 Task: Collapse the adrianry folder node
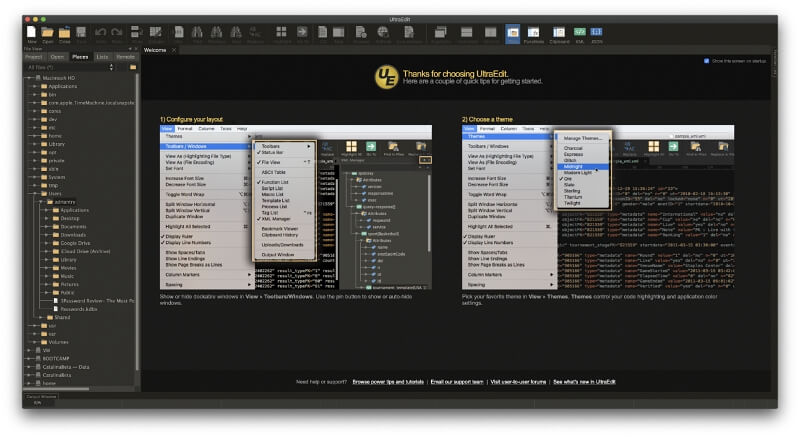(x=42, y=202)
